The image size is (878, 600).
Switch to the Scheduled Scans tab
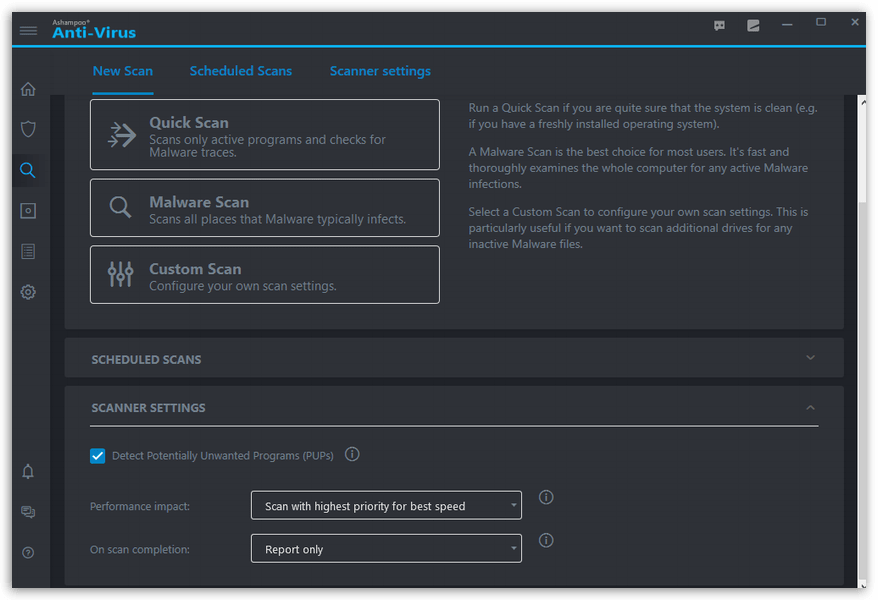[241, 71]
